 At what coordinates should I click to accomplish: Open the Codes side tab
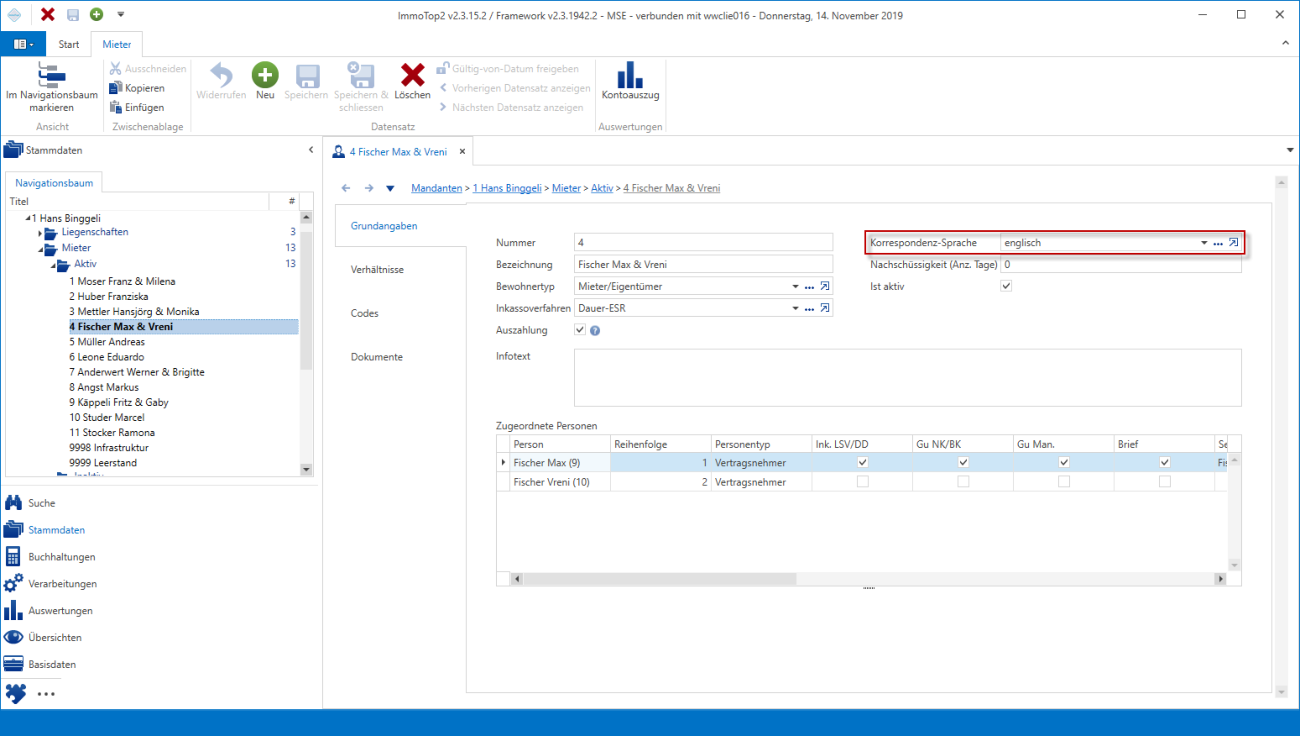point(365,313)
